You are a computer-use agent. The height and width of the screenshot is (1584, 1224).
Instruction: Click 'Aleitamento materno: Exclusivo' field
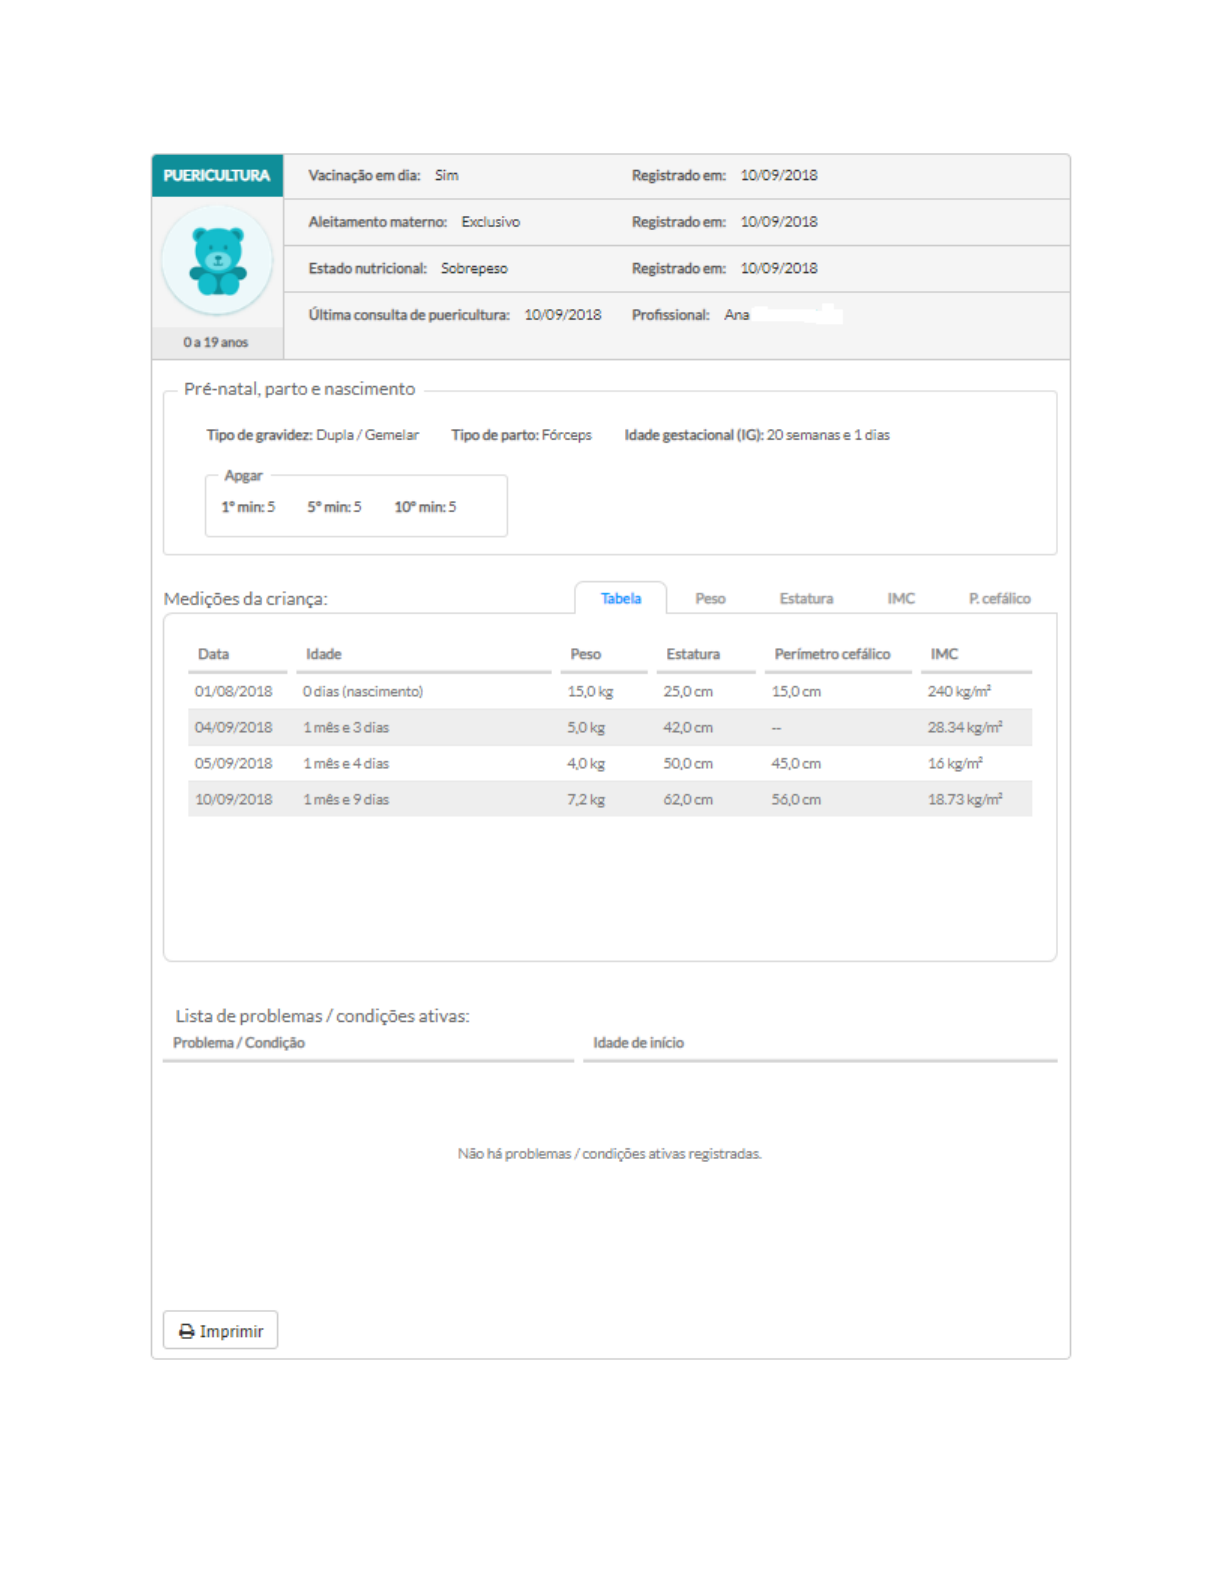[x=414, y=222]
